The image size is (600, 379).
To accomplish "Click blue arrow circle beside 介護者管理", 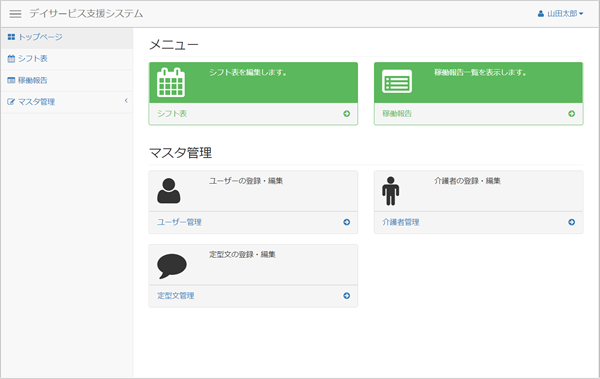I will coord(572,222).
